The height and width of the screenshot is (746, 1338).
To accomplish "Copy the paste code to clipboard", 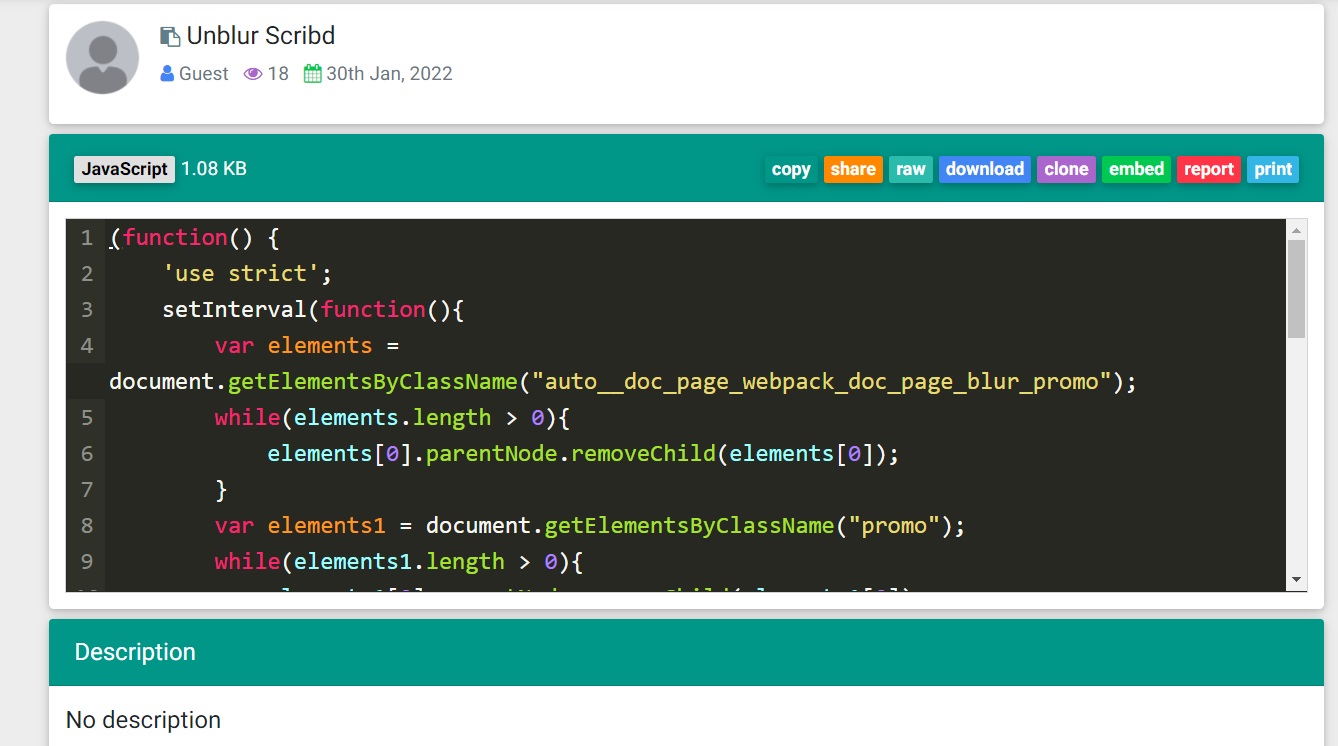I will tap(791, 169).
